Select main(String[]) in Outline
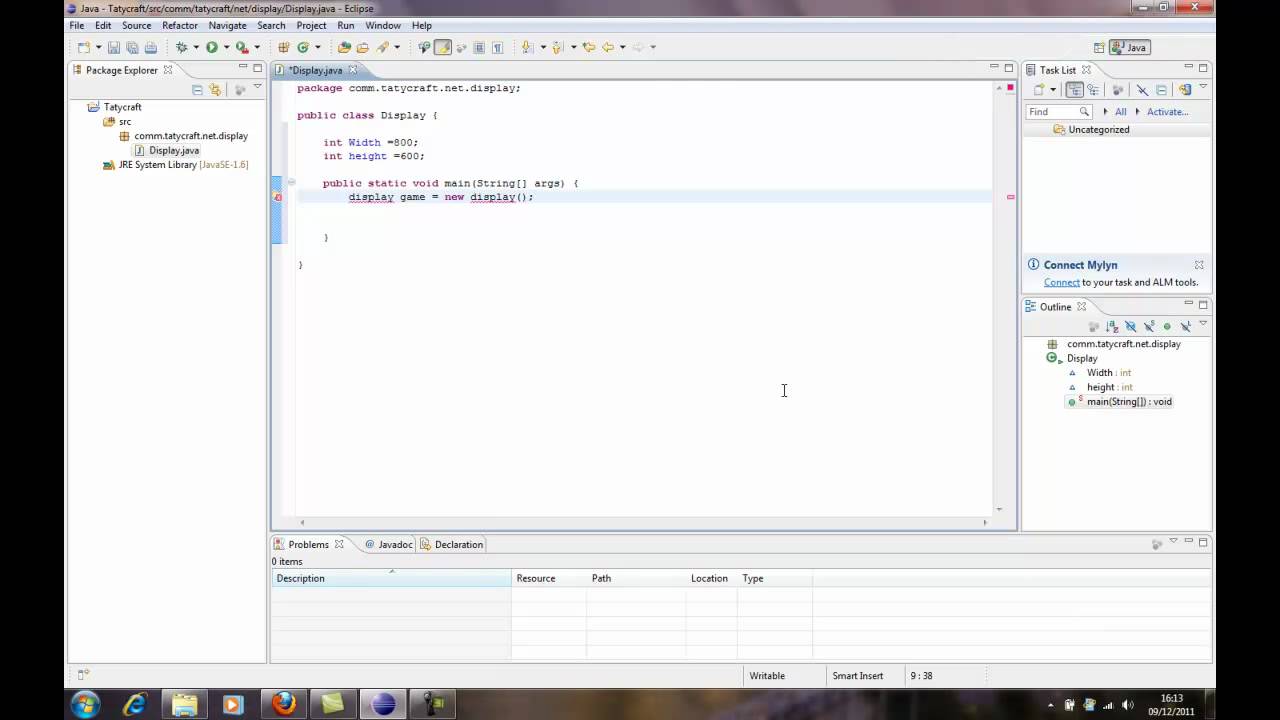The image size is (1280, 720). click(1119, 402)
